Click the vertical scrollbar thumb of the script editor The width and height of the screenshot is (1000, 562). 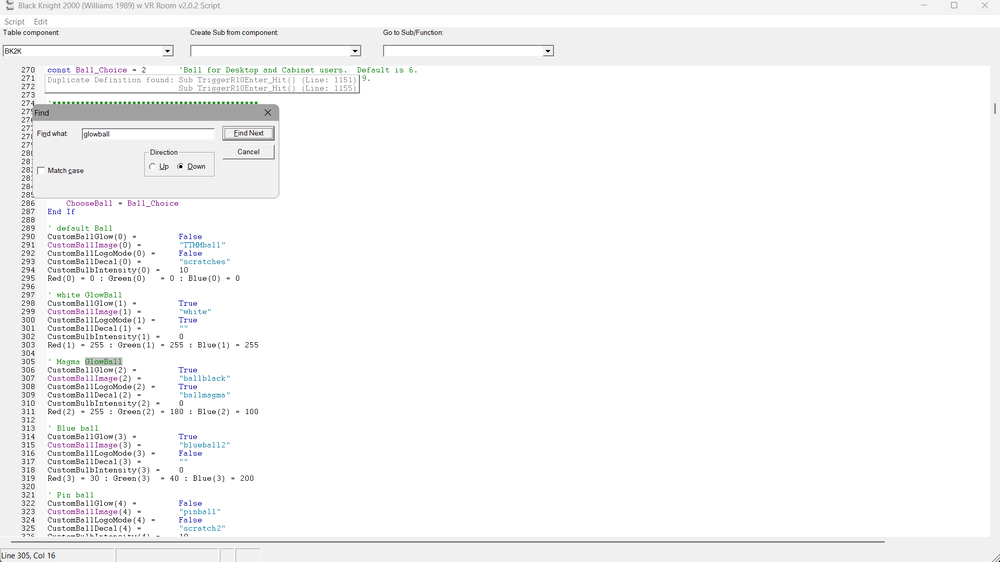coord(994,109)
